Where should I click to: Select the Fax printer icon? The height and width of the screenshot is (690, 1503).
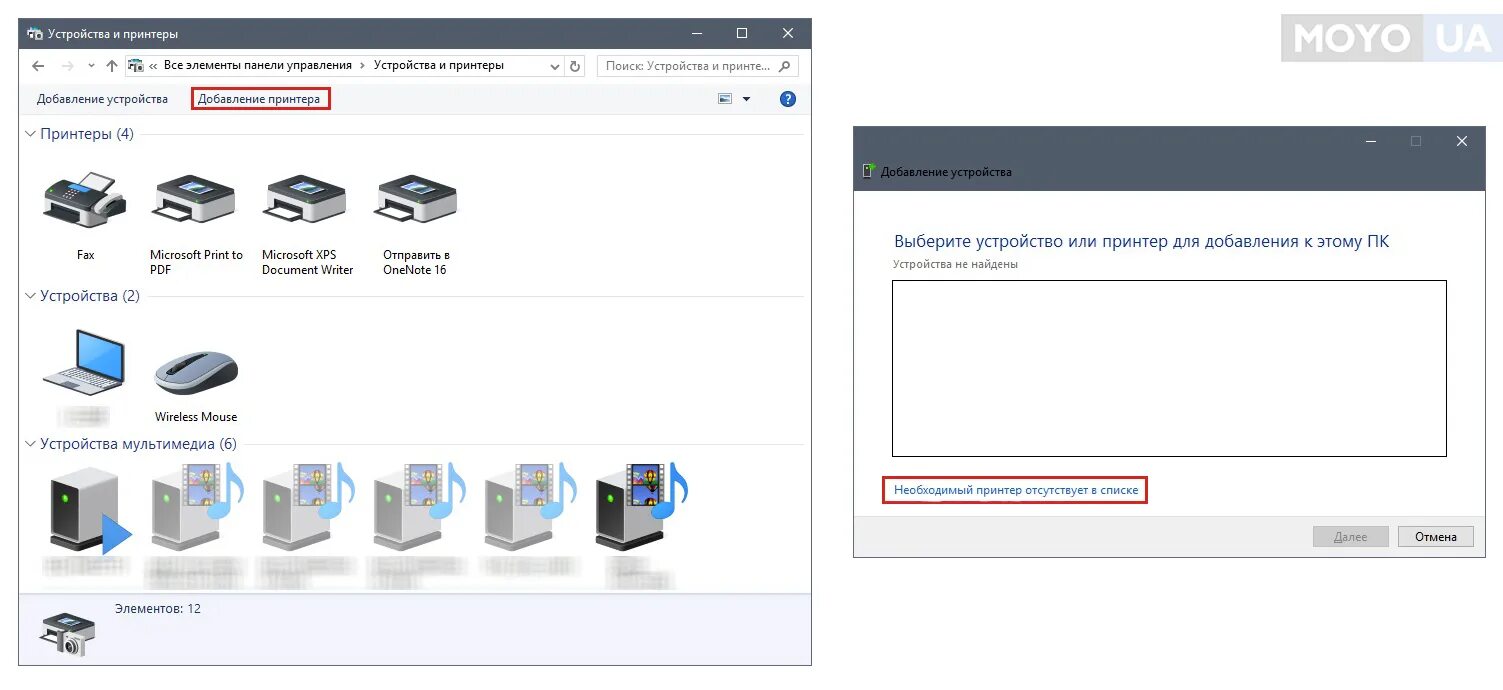[x=85, y=198]
